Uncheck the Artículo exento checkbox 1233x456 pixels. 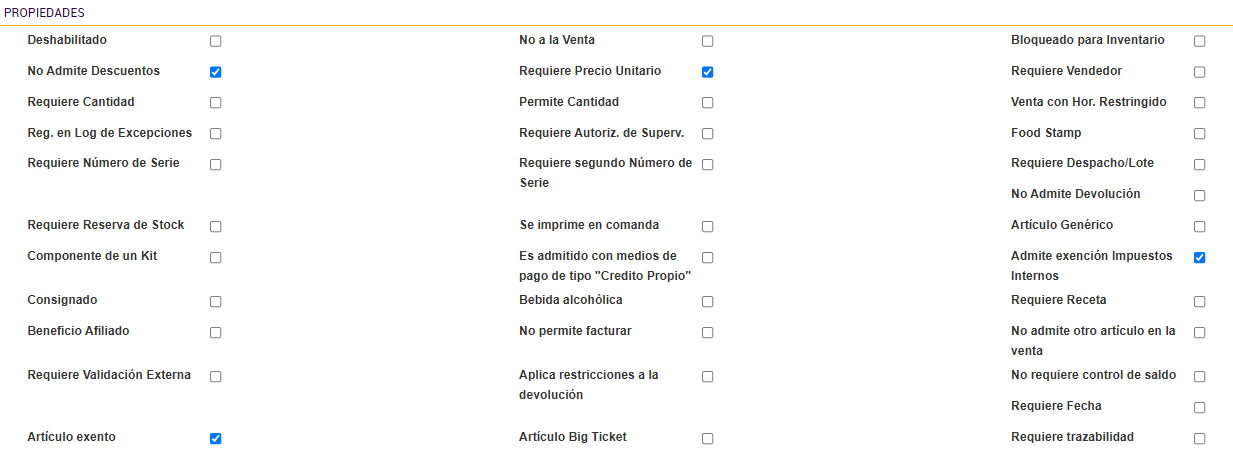pyautogui.click(x=216, y=438)
